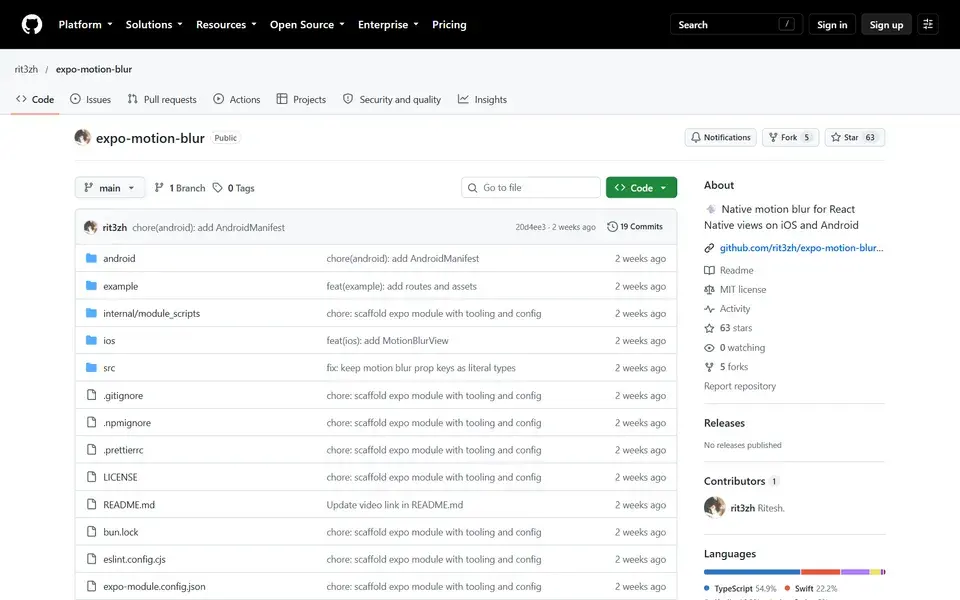Screen dimensions: 960x600
Task: Click the scale icon beside MIT license
Action: [x=709, y=290]
